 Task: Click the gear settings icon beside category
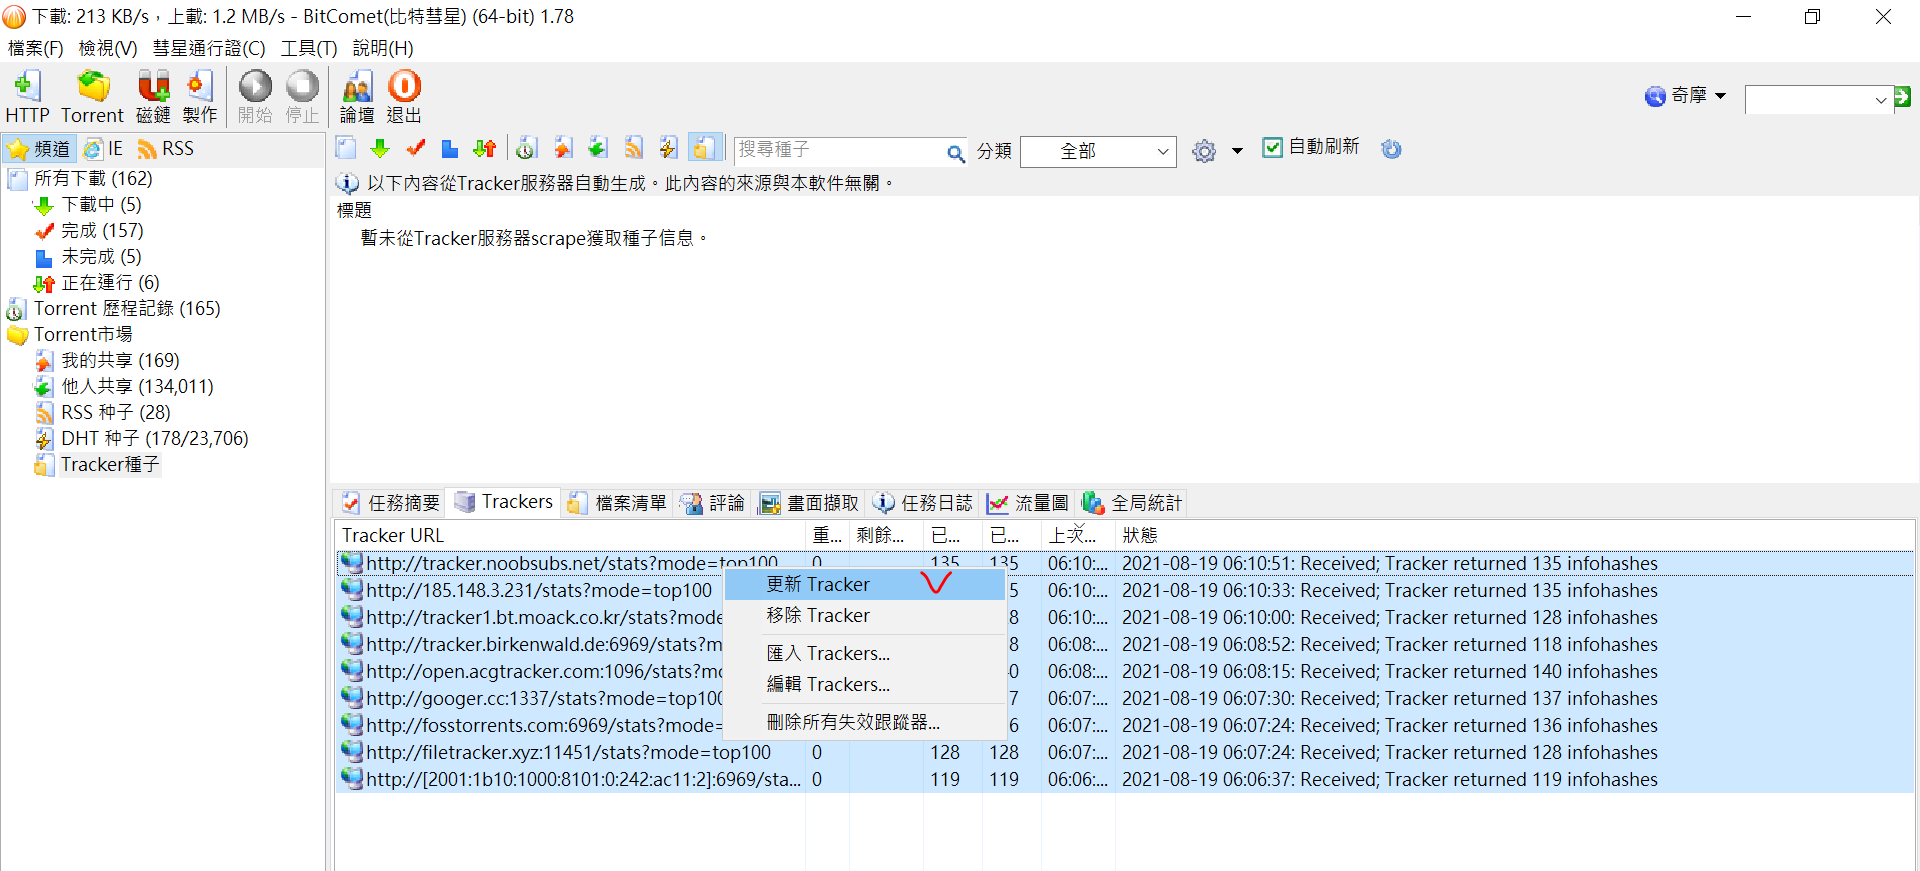(x=1205, y=151)
